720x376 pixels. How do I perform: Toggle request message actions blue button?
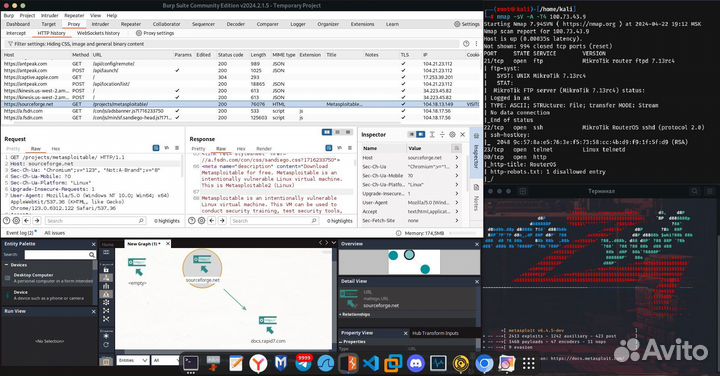[156, 148]
